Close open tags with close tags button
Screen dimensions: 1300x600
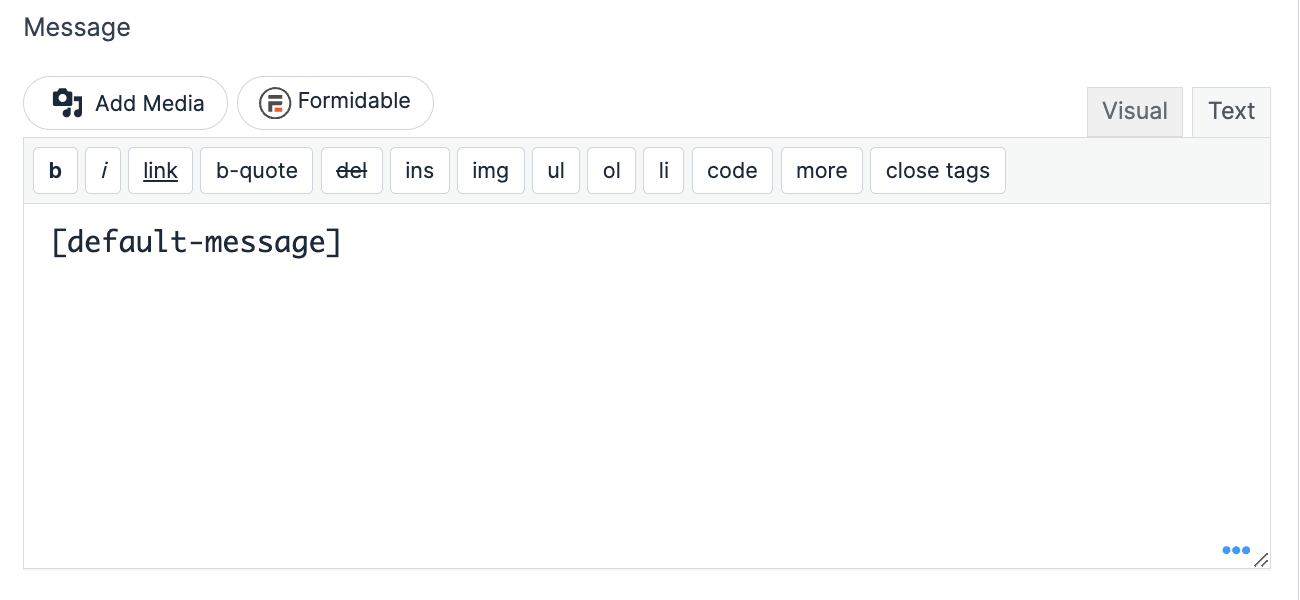937,170
